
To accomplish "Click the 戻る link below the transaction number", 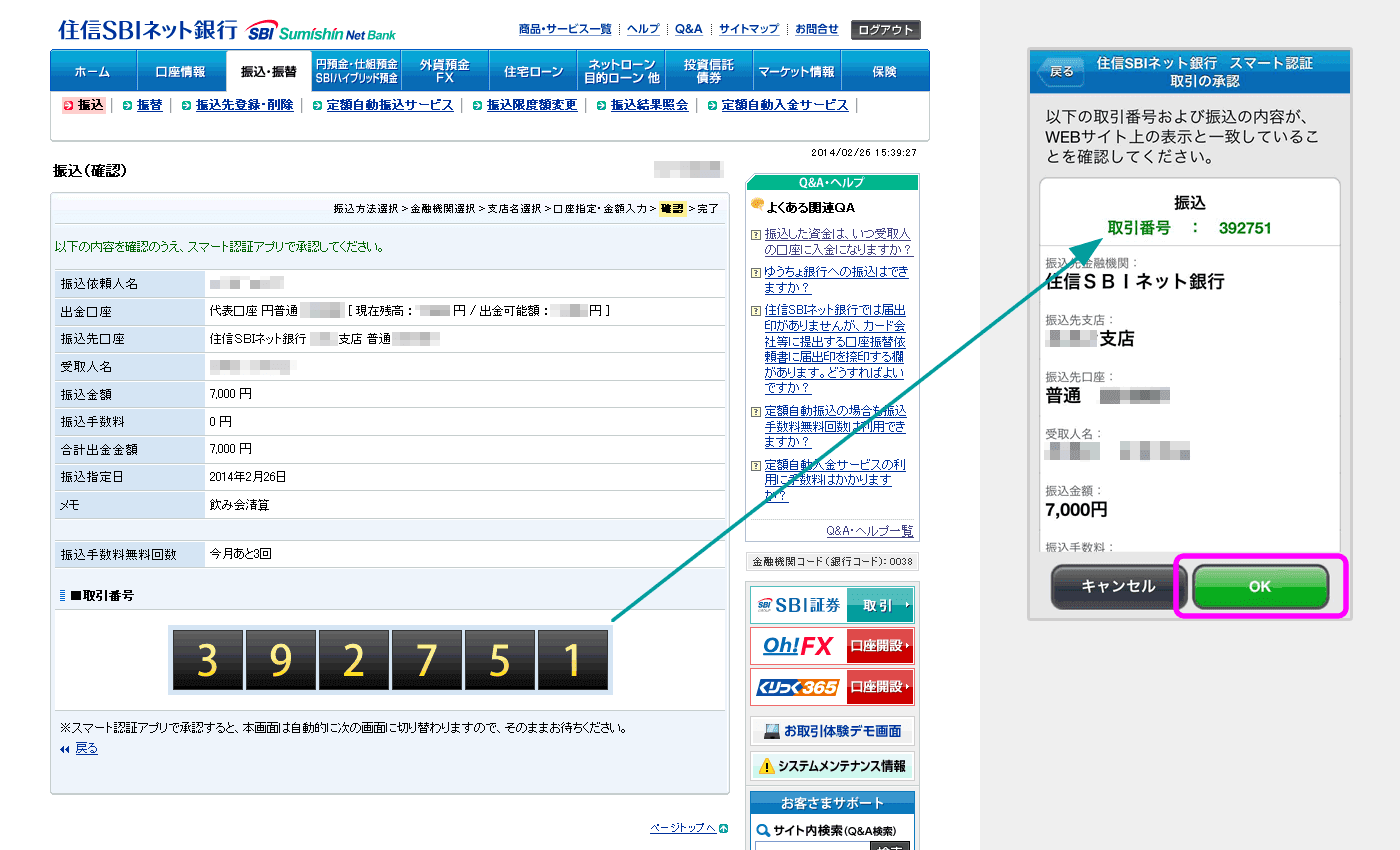I will pyautogui.click(x=86, y=748).
